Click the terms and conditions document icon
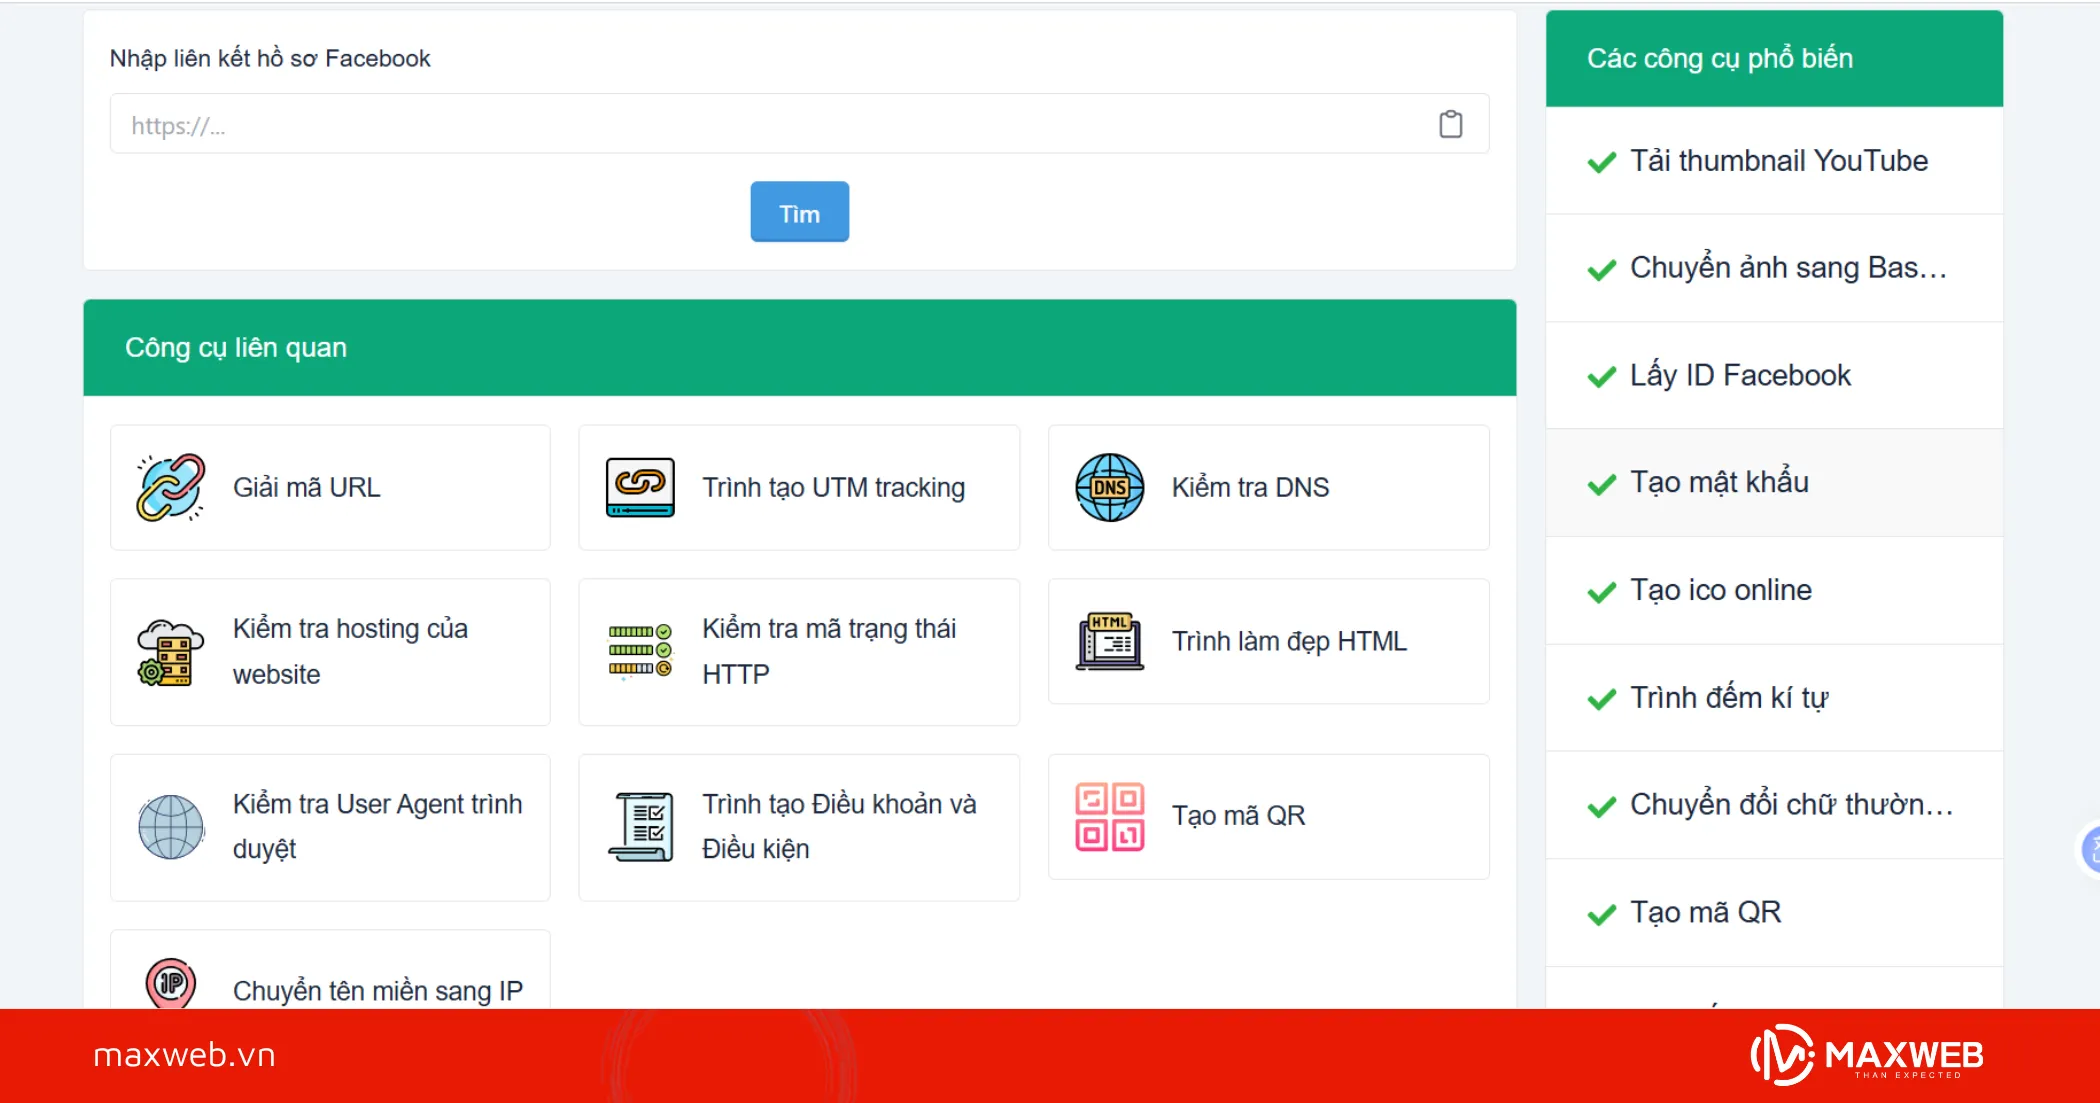2100x1103 pixels. coord(640,827)
